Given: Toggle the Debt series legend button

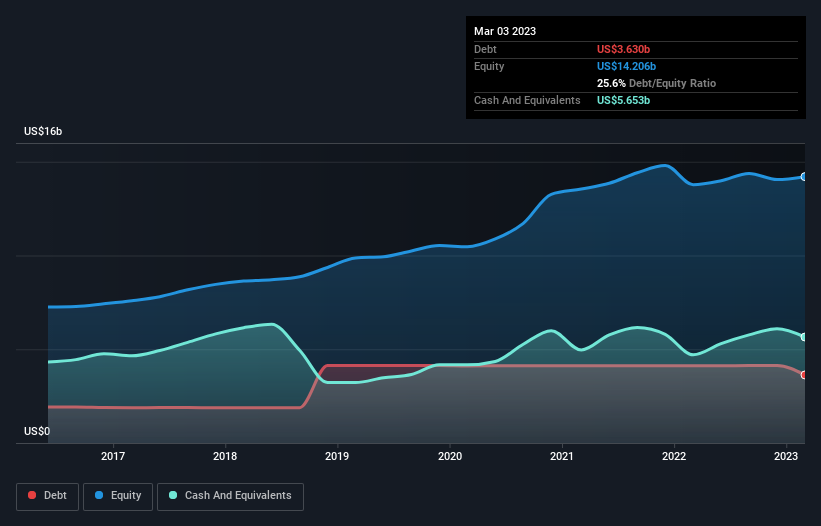Looking at the screenshot, I should (x=47, y=496).
